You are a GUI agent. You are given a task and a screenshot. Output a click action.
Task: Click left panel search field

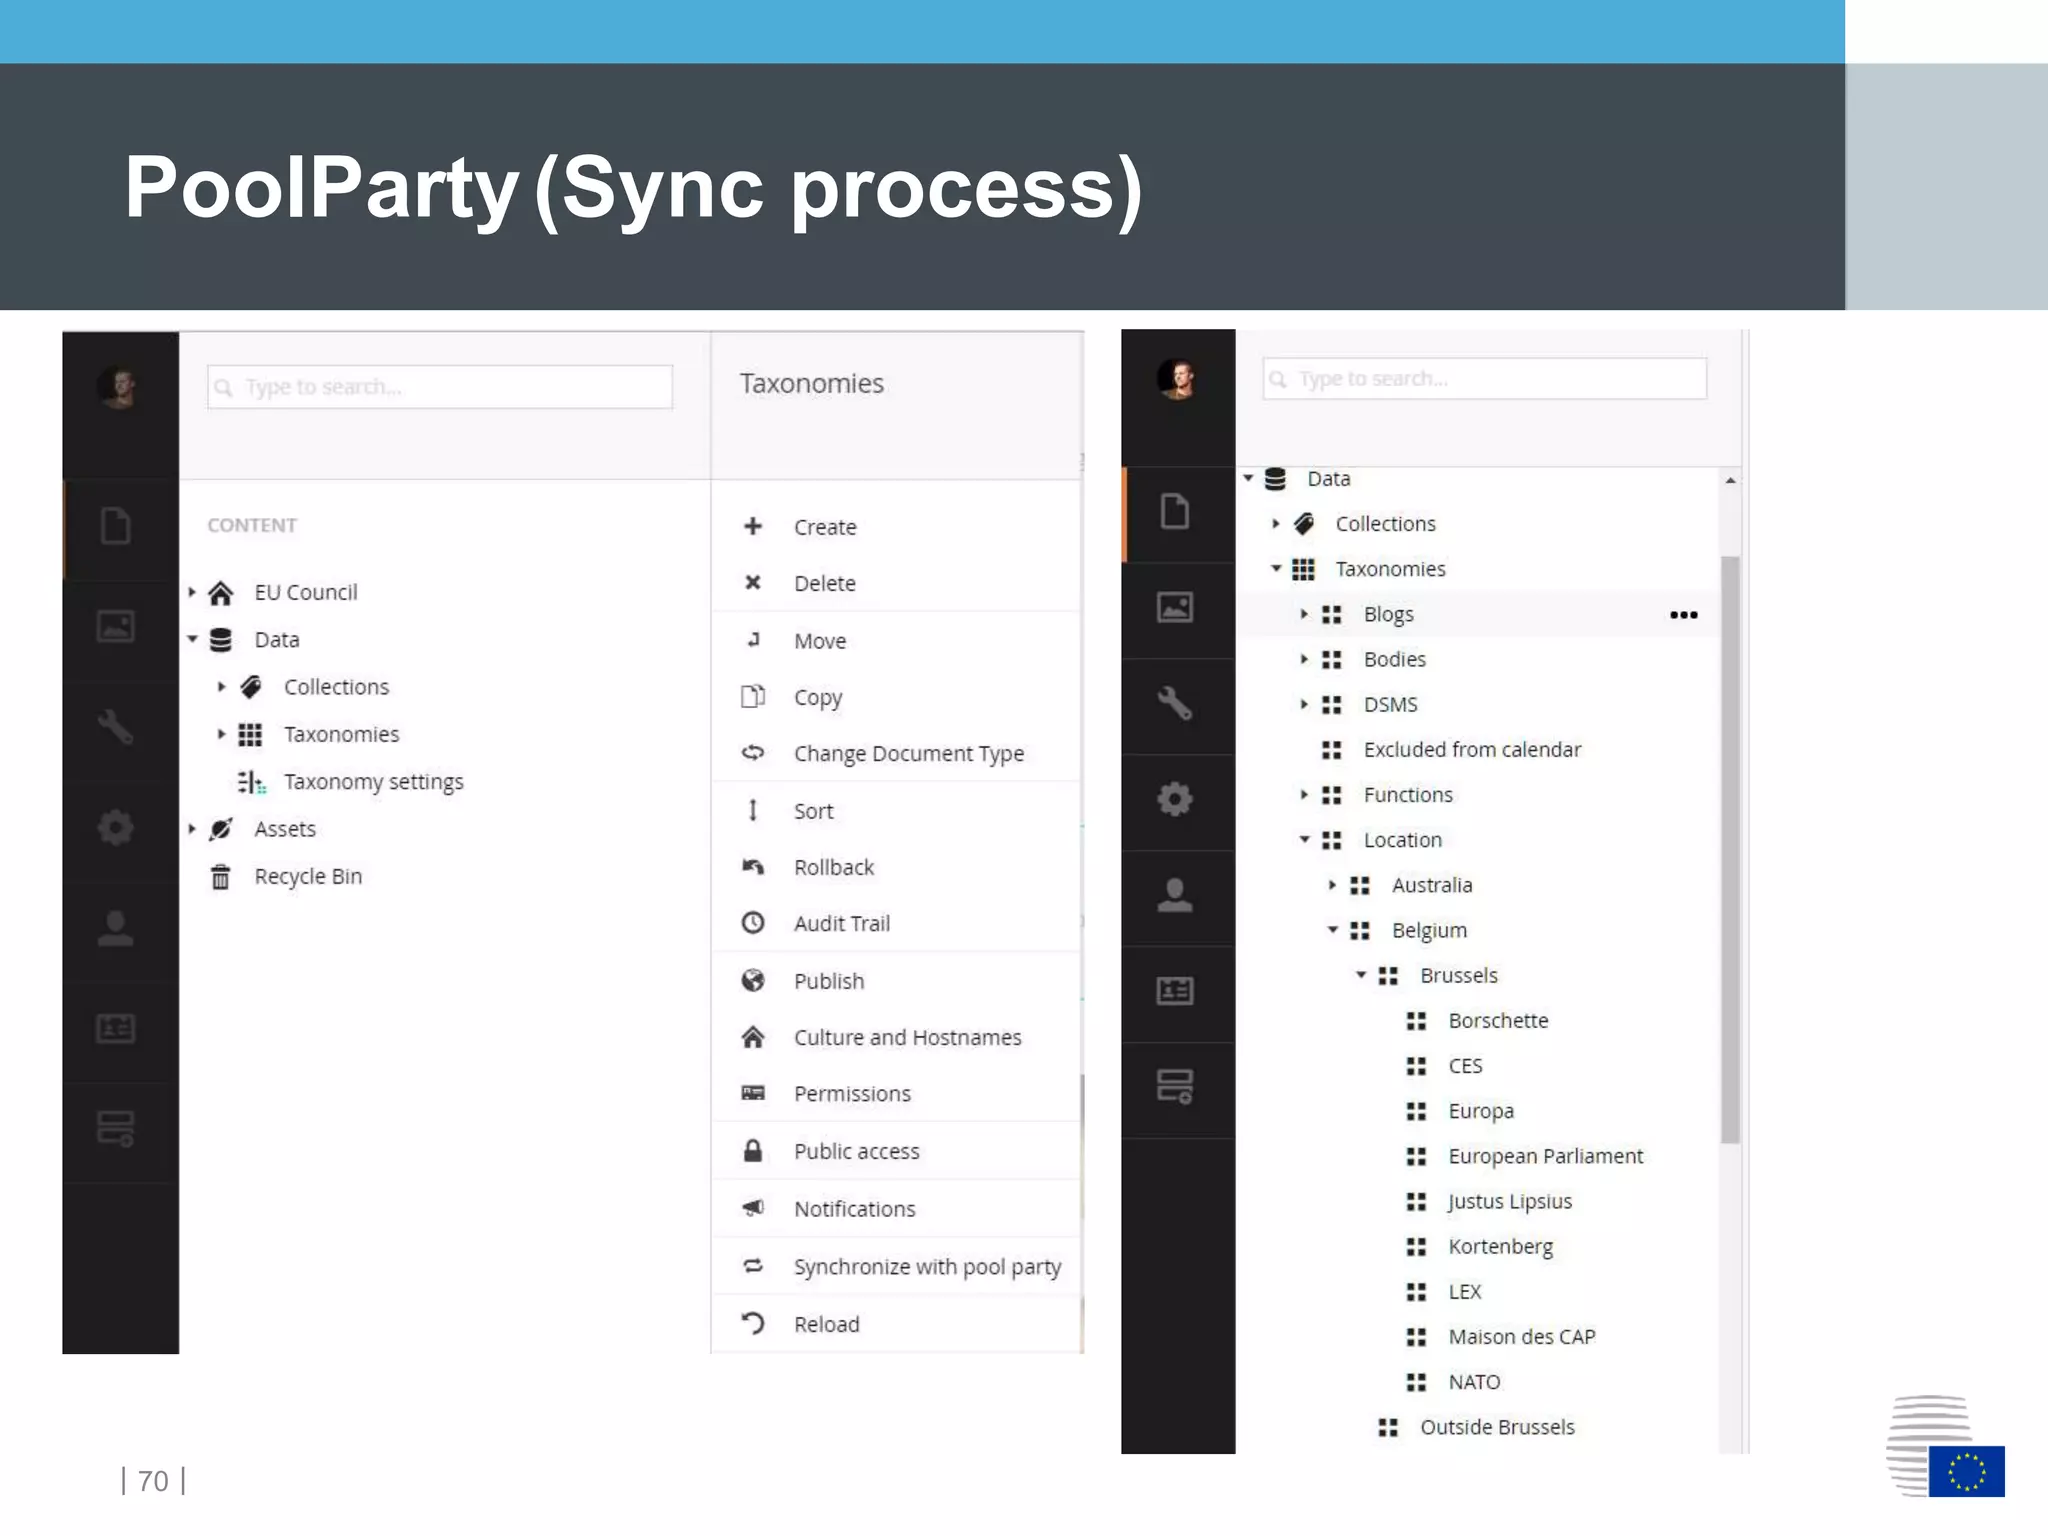pos(440,387)
